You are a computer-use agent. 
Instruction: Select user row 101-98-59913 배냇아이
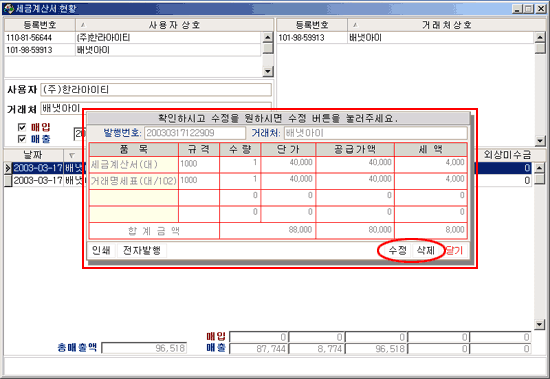click(x=133, y=50)
